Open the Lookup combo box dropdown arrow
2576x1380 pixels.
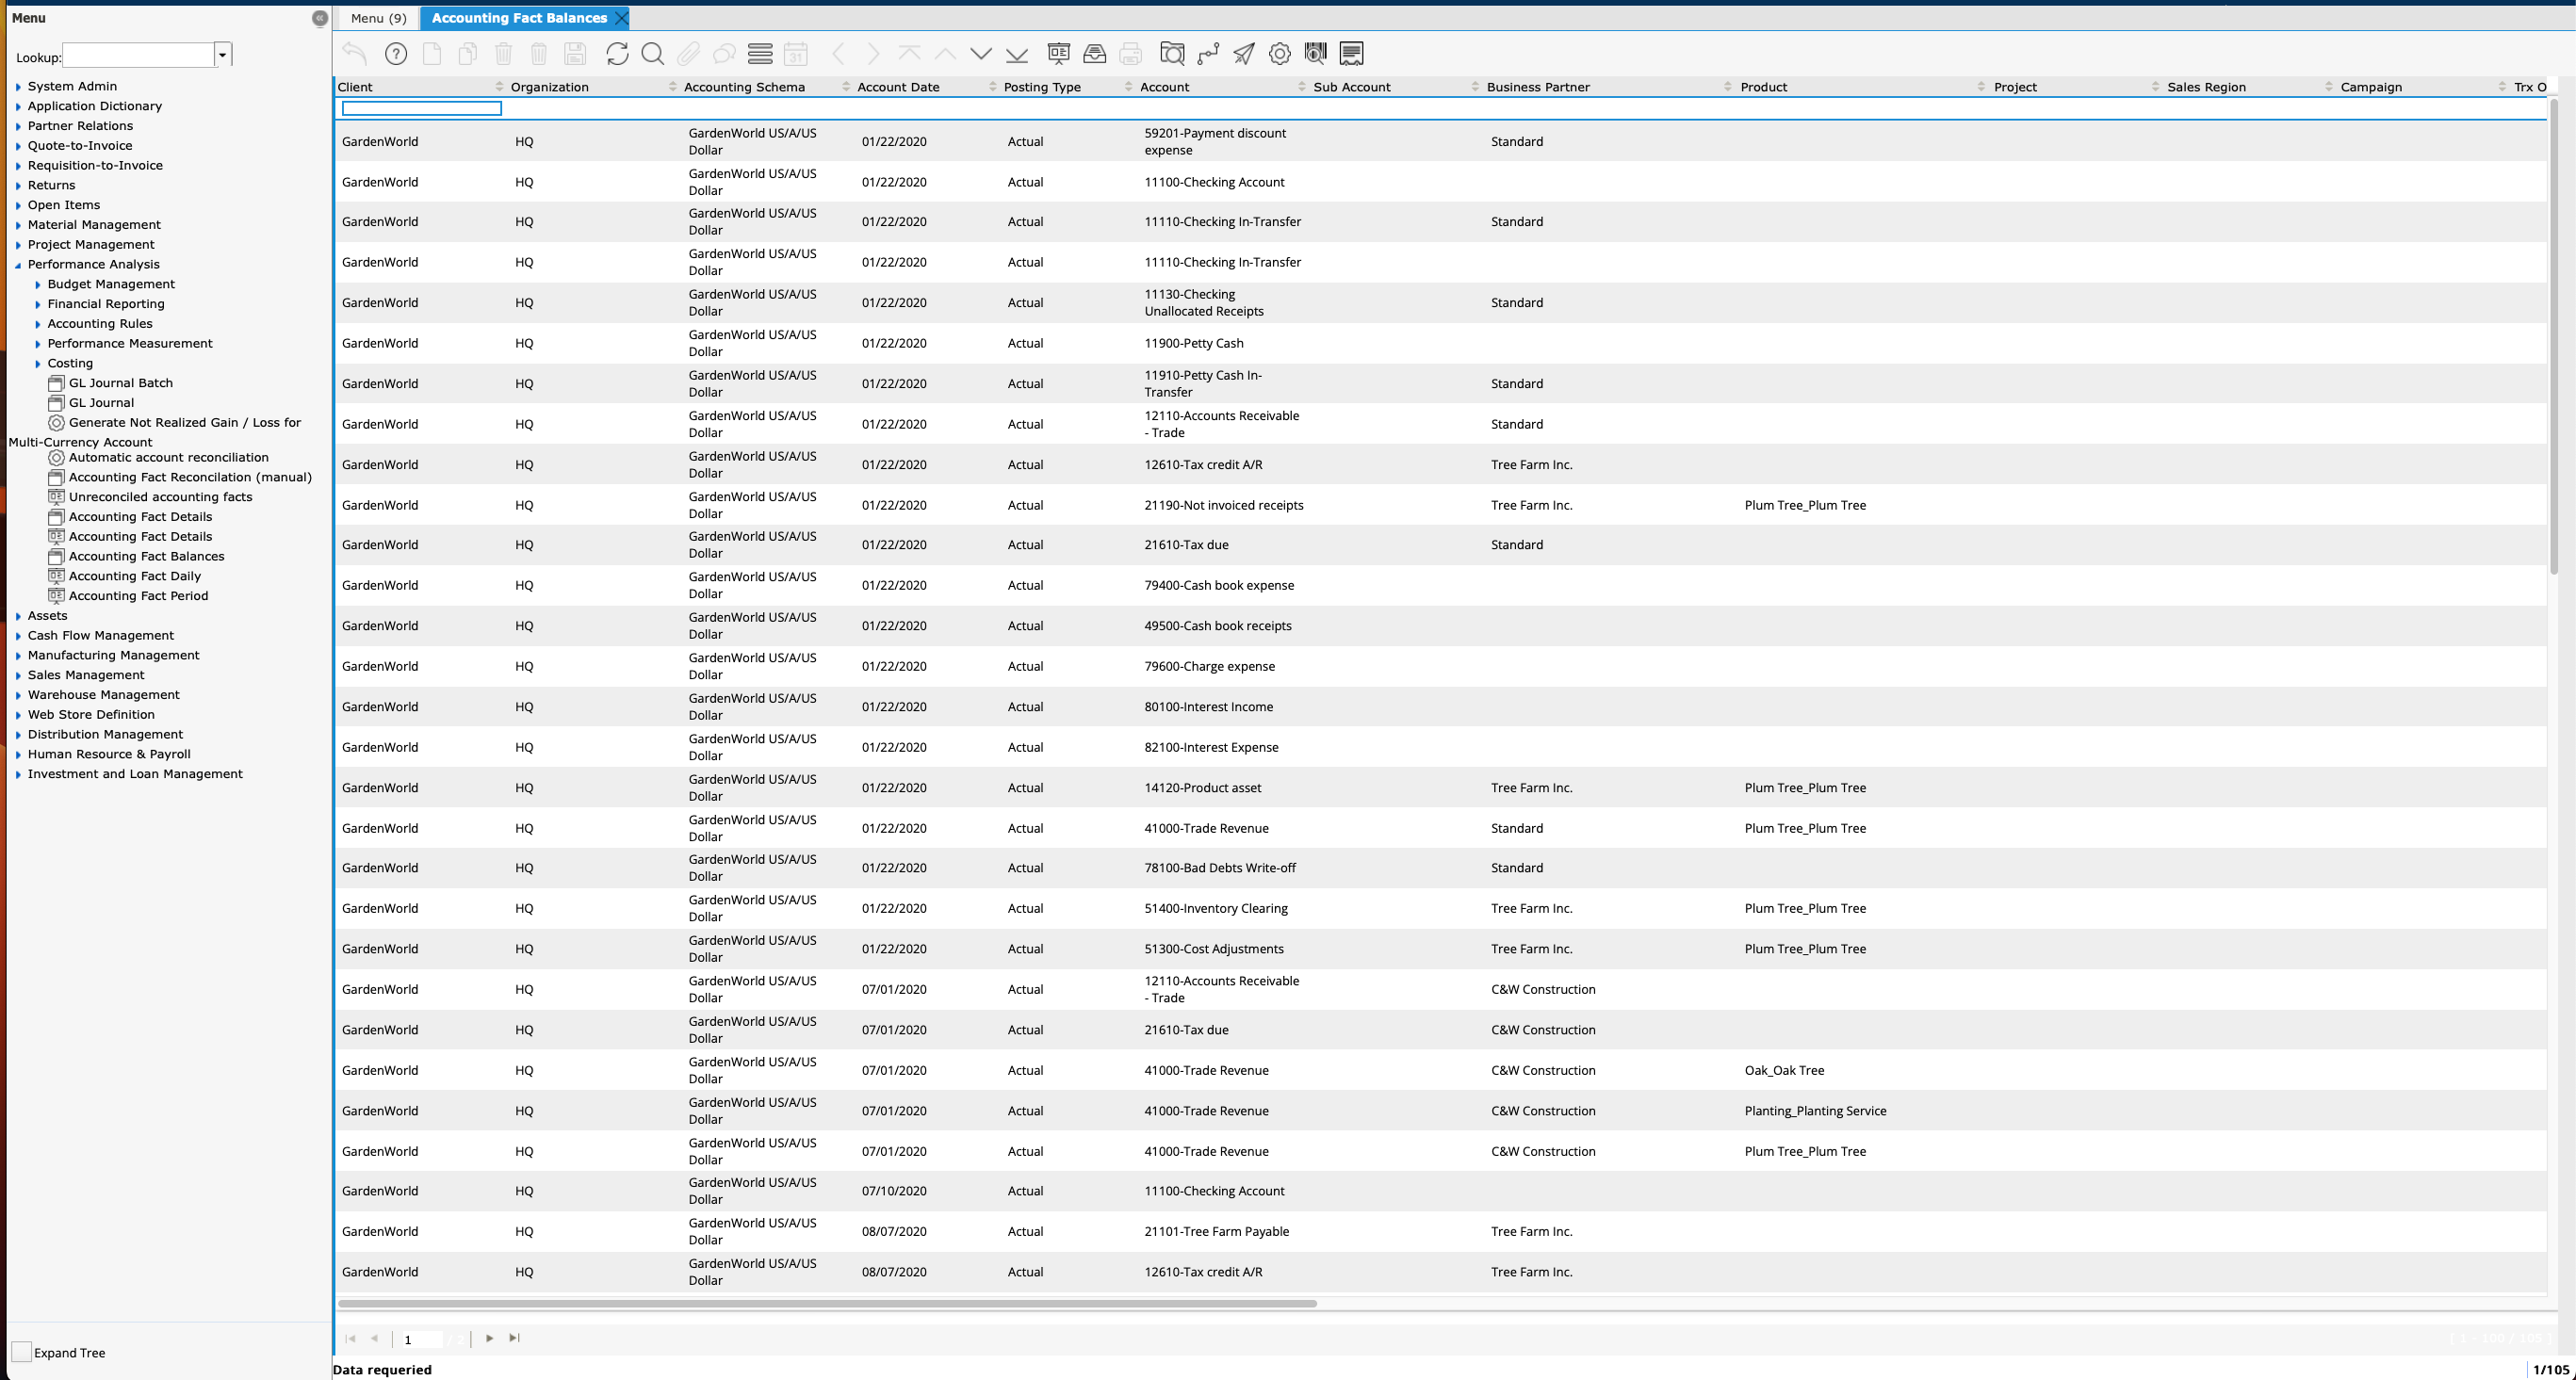pyautogui.click(x=223, y=55)
